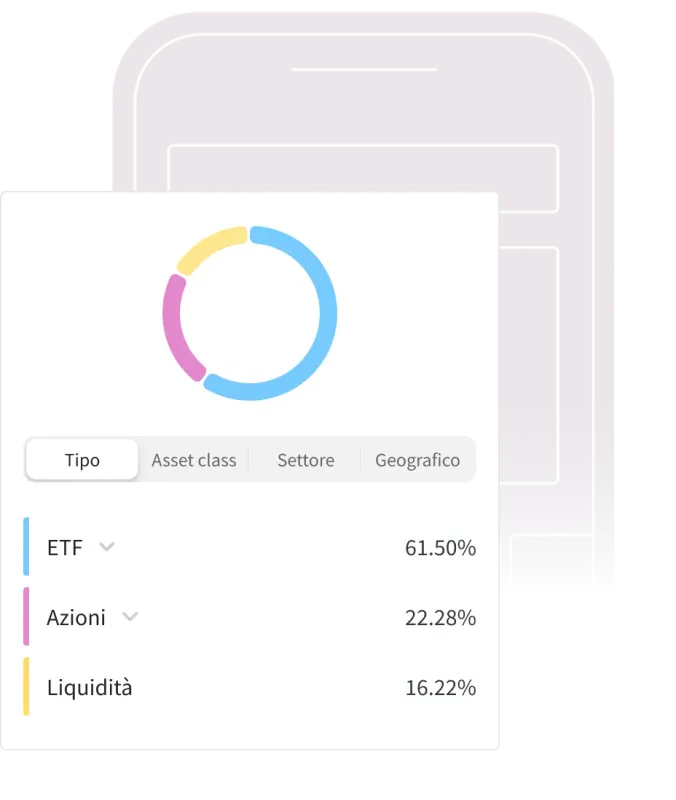The image size is (676, 800).
Task: Switch to the Geografico tab
Action: point(417,460)
